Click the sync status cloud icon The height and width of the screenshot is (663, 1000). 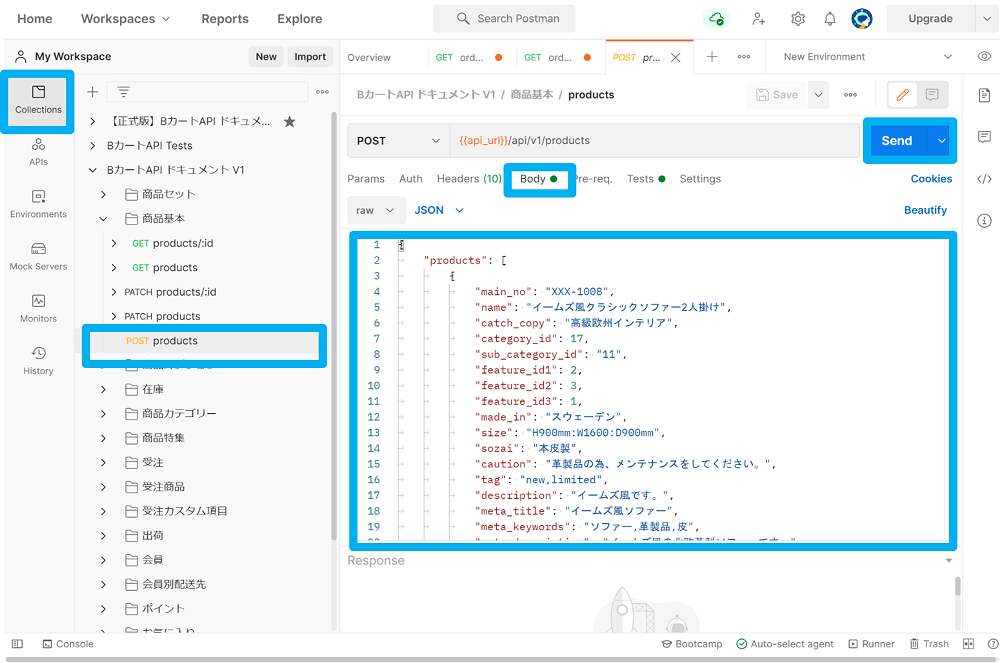pos(716,18)
